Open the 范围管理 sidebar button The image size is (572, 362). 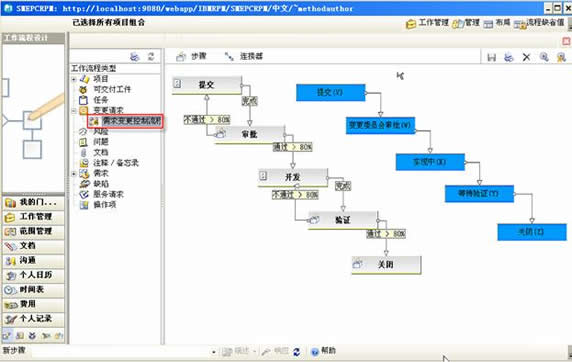tap(33, 231)
